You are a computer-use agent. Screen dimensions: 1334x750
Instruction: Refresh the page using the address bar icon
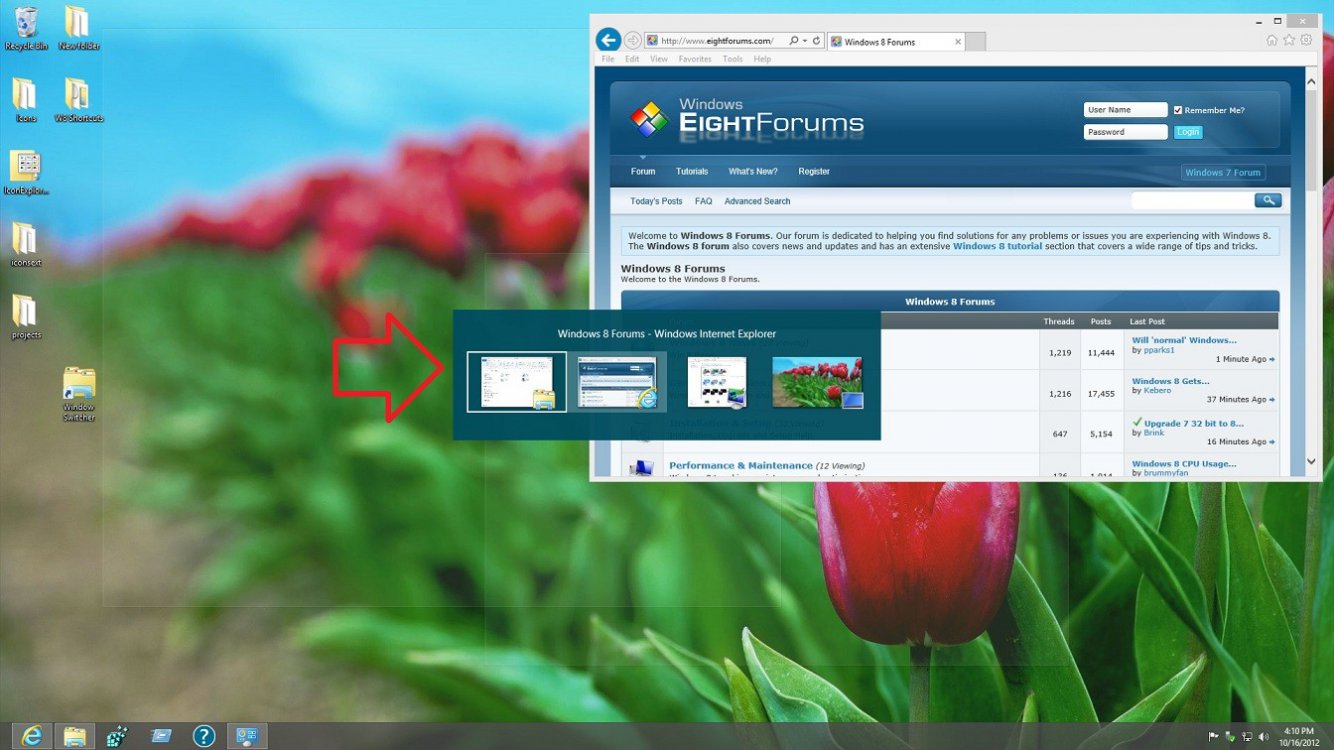click(815, 40)
